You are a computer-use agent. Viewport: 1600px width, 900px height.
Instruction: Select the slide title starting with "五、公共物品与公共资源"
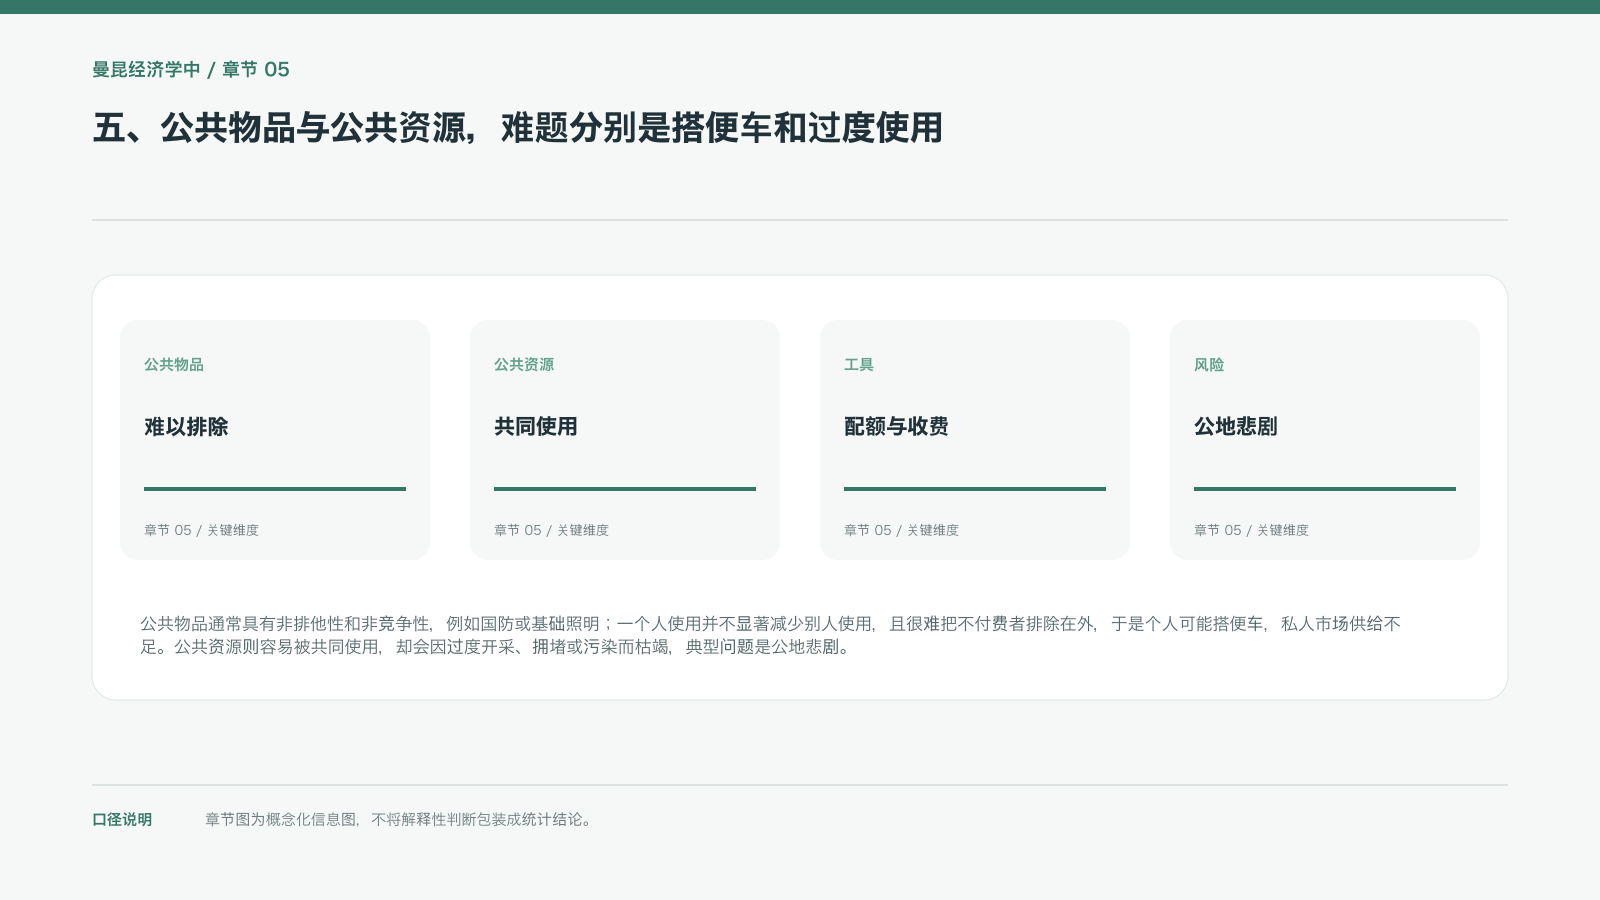(518, 128)
